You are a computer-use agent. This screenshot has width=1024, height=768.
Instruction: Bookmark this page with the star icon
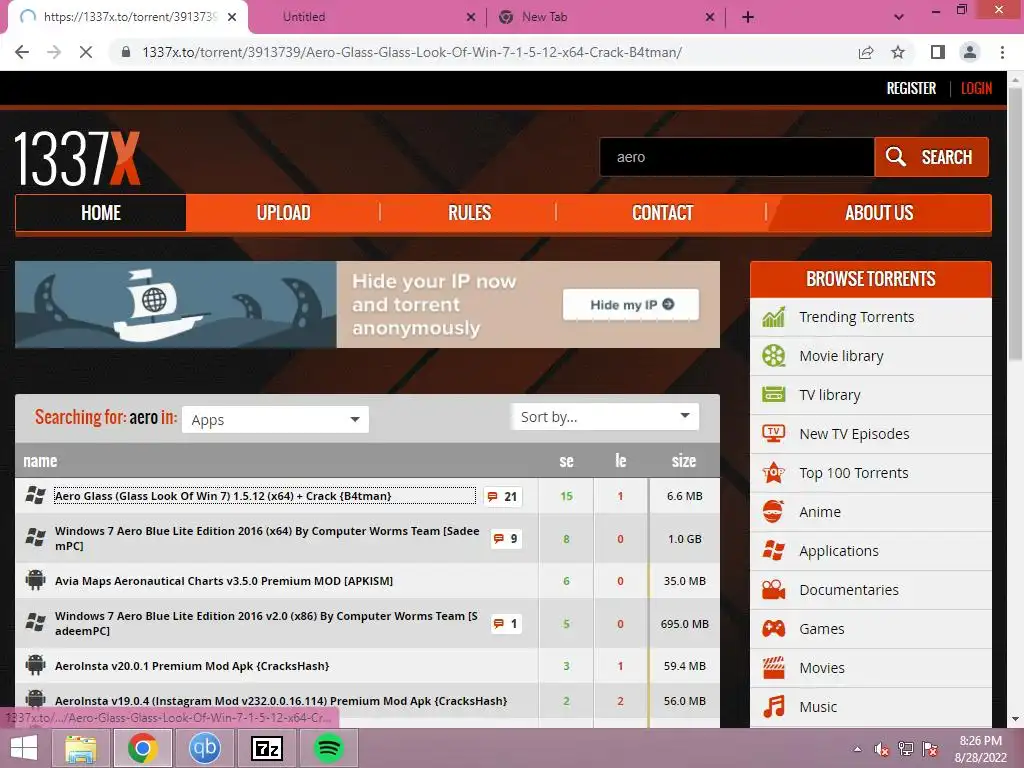point(898,52)
